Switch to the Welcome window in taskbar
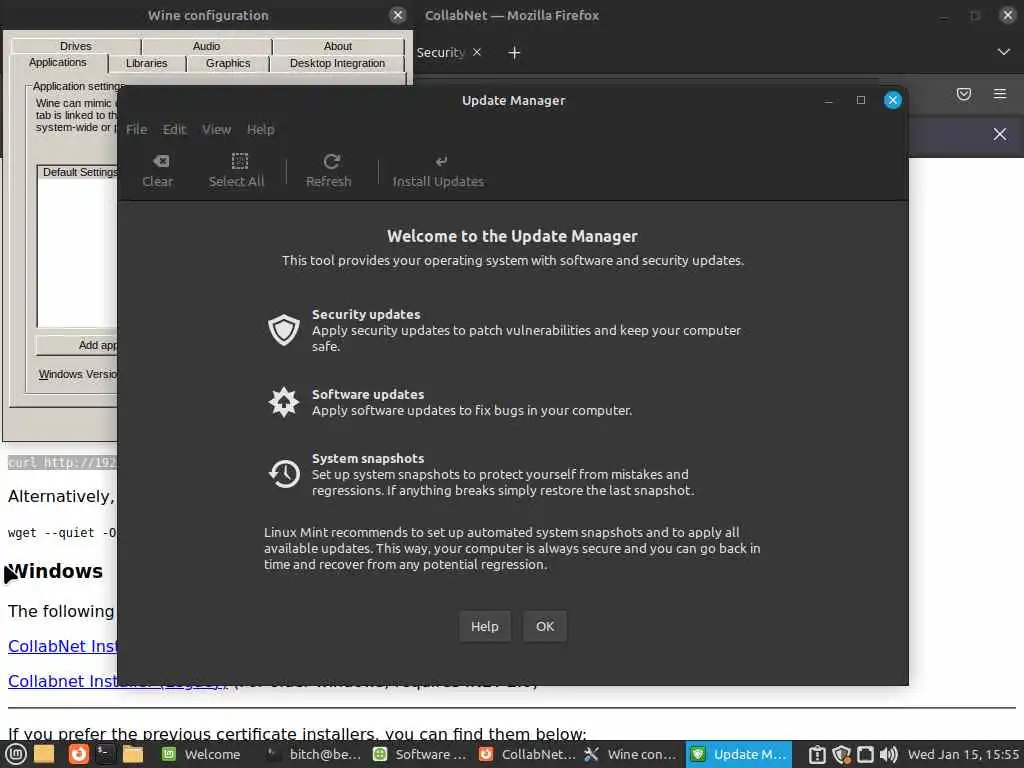The width and height of the screenshot is (1024, 768). click(202, 754)
